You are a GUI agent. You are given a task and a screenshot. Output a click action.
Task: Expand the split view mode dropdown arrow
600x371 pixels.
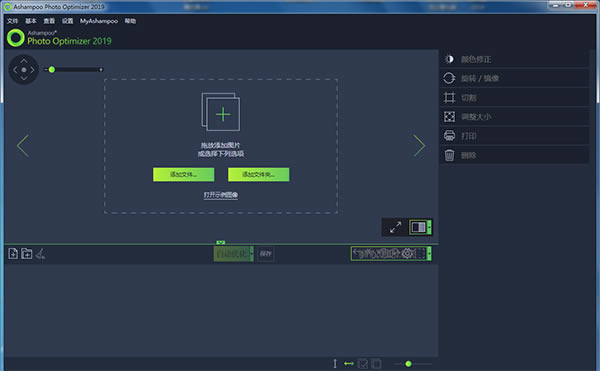(430, 227)
